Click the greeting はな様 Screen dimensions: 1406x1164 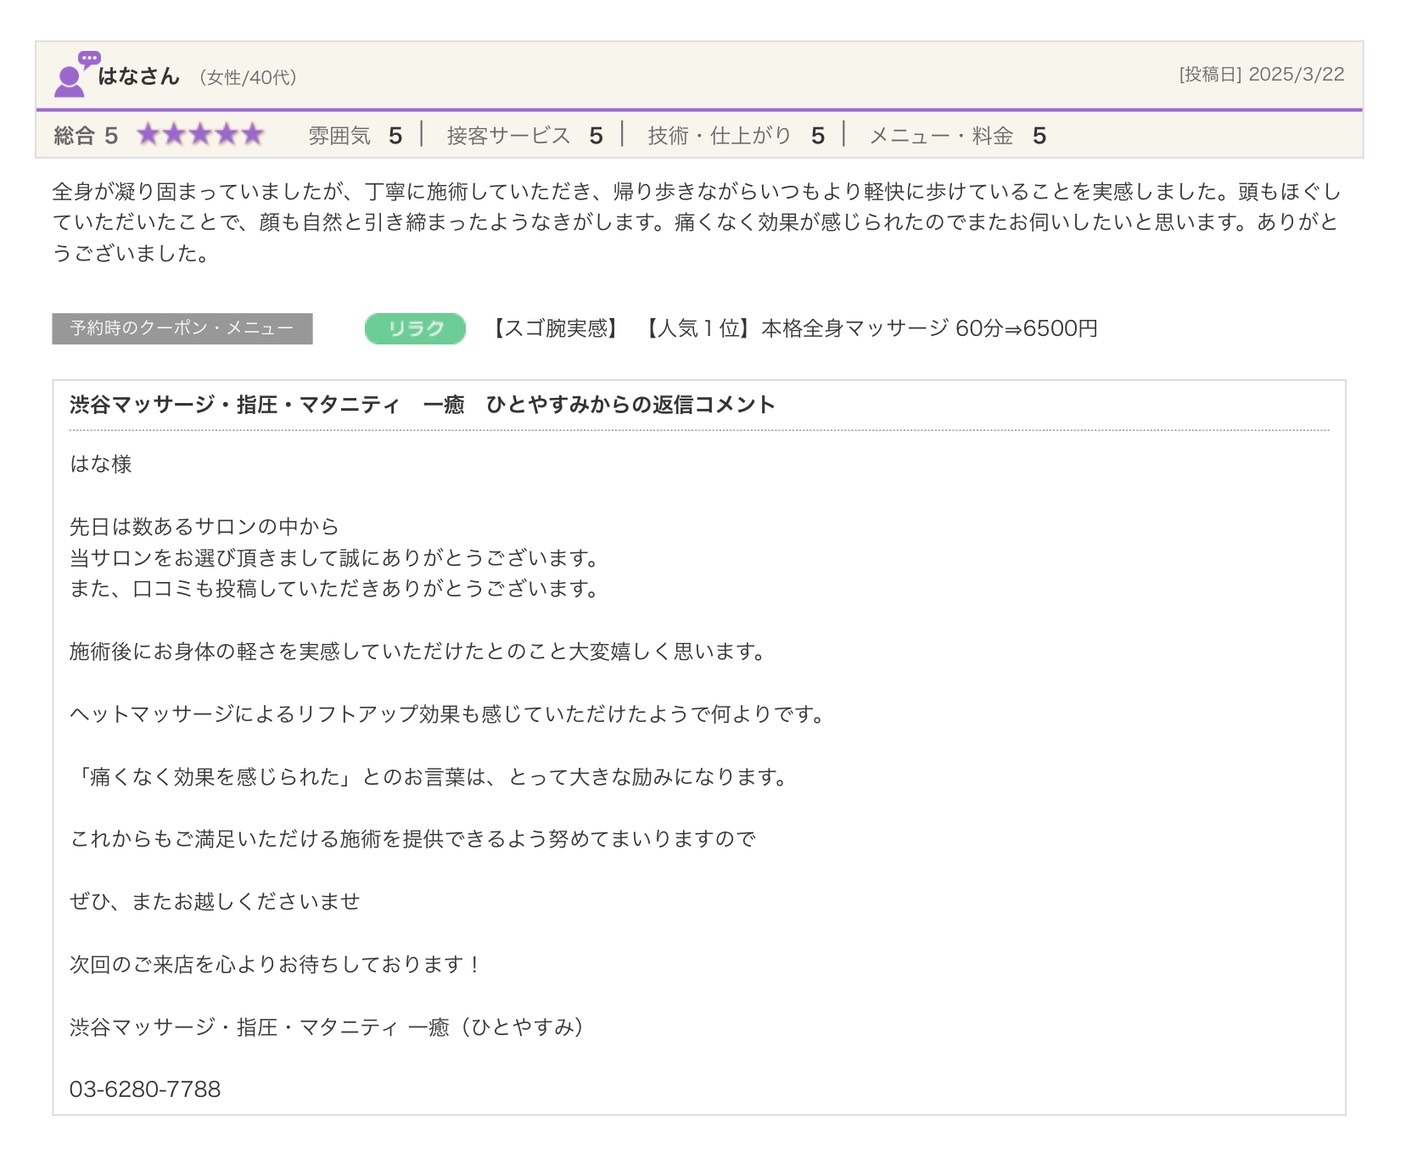click(x=101, y=463)
